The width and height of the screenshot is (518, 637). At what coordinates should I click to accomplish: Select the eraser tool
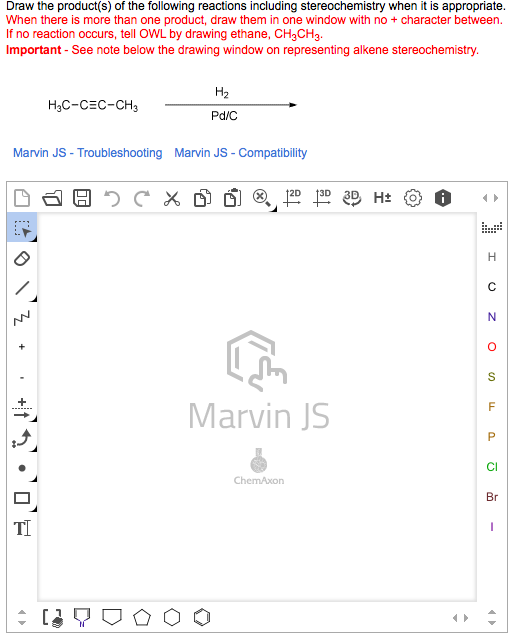coord(22,258)
